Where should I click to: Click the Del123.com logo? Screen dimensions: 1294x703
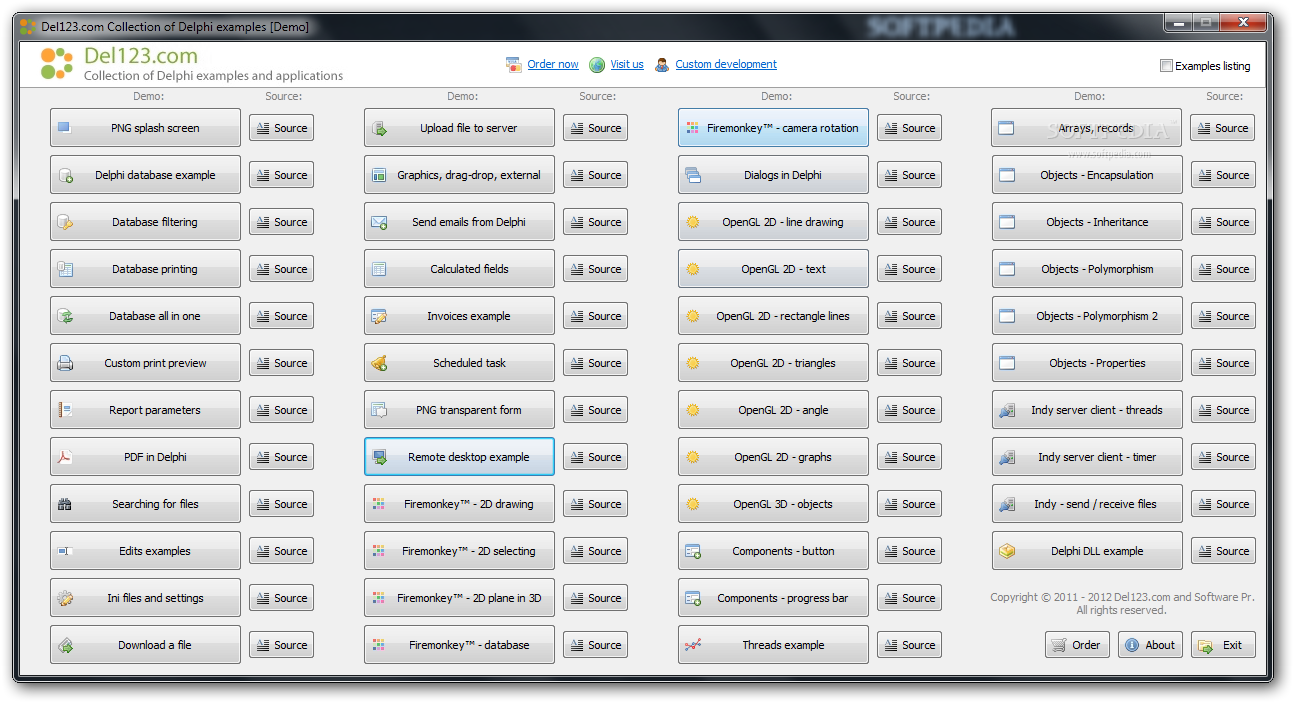57,63
